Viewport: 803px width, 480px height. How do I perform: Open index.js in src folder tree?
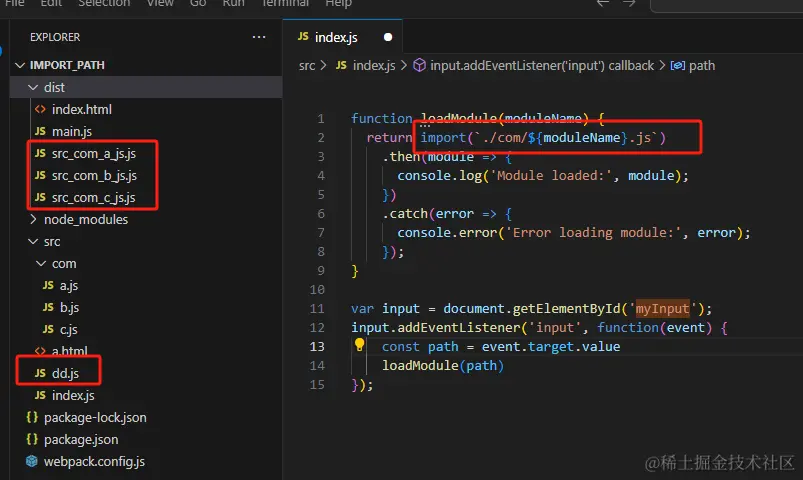point(73,395)
